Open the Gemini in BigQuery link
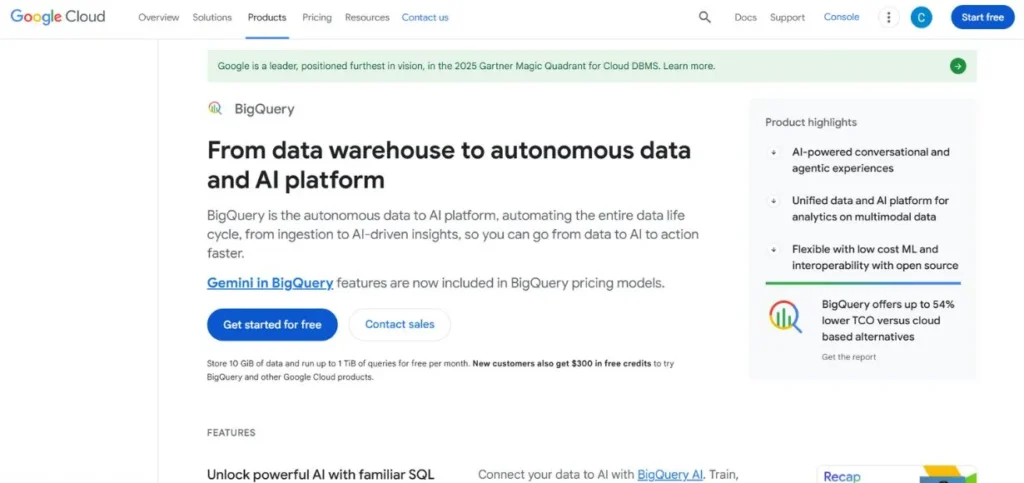Screen dimensions: 1024x483 [270, 283]
